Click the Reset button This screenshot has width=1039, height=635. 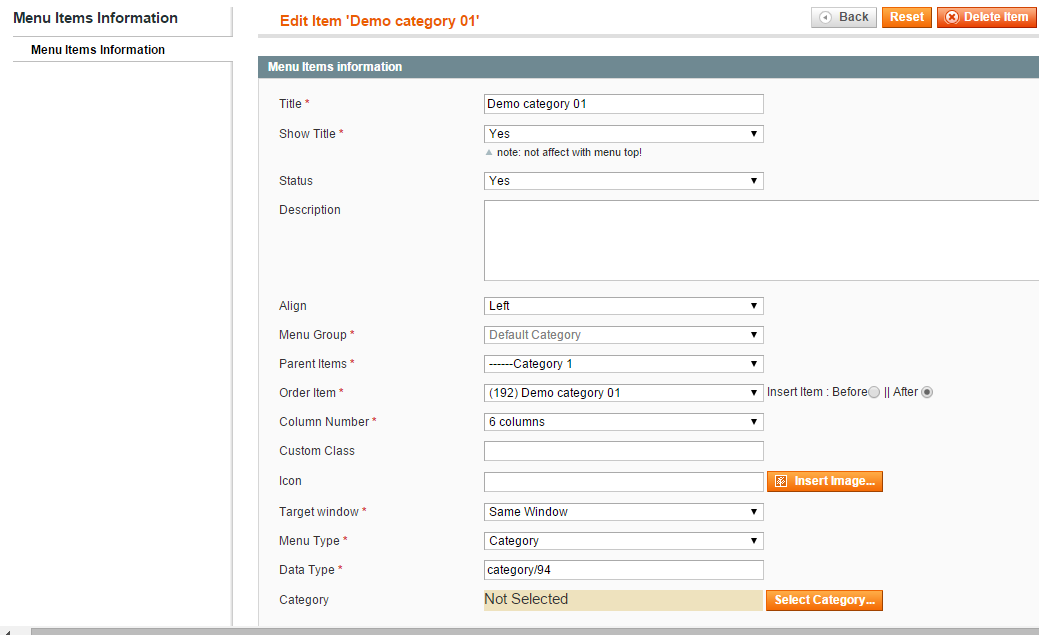tap(906, 17)
